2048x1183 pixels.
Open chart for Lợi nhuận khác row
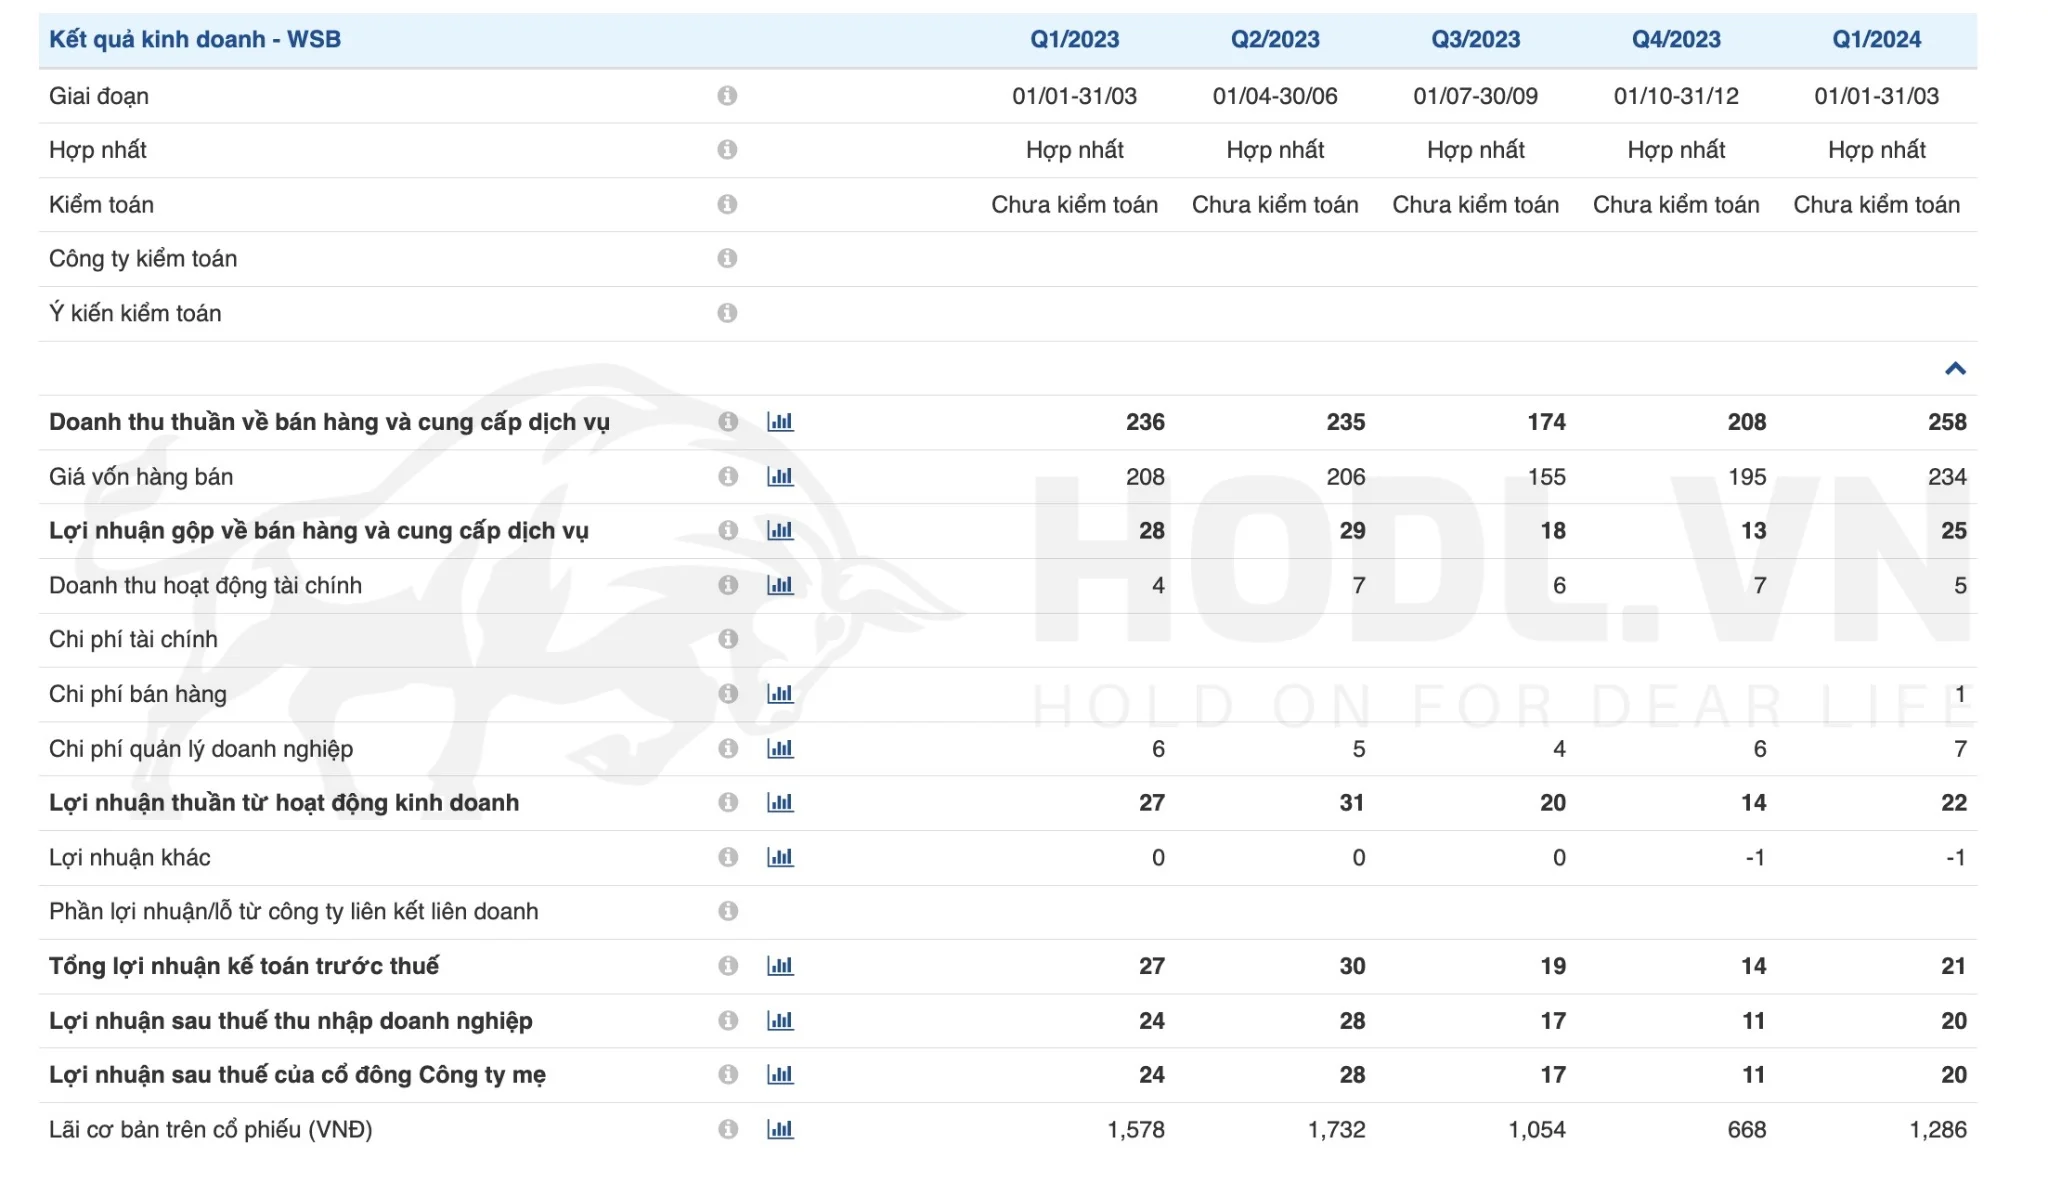(780, 857)
